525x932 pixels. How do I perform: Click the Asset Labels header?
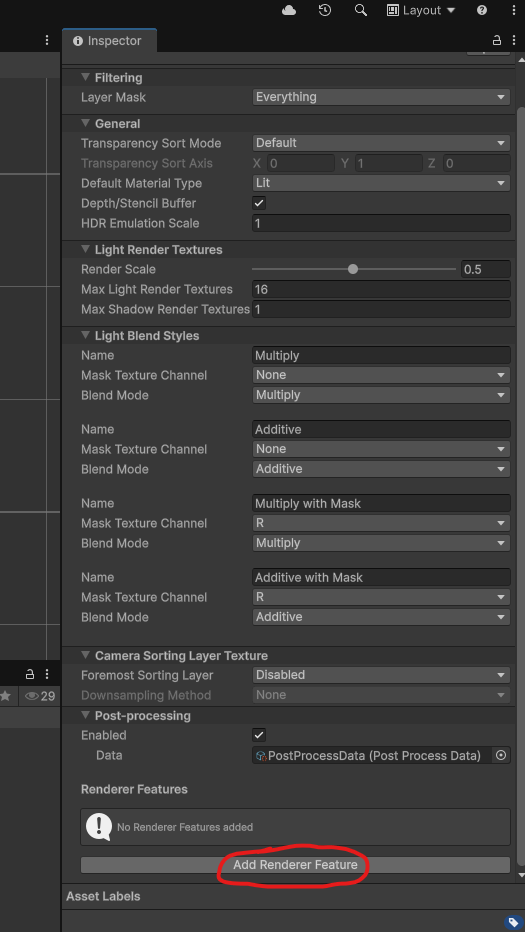point(103,896)
